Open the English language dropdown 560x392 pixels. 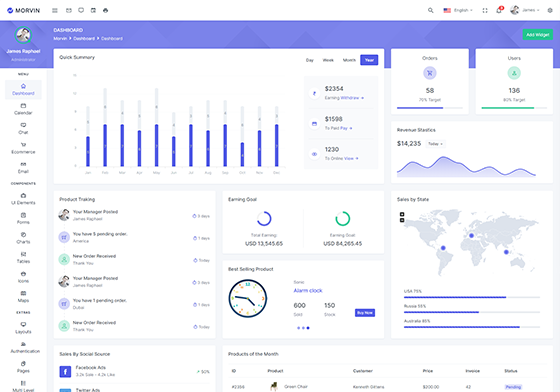(x=458, y=10)
